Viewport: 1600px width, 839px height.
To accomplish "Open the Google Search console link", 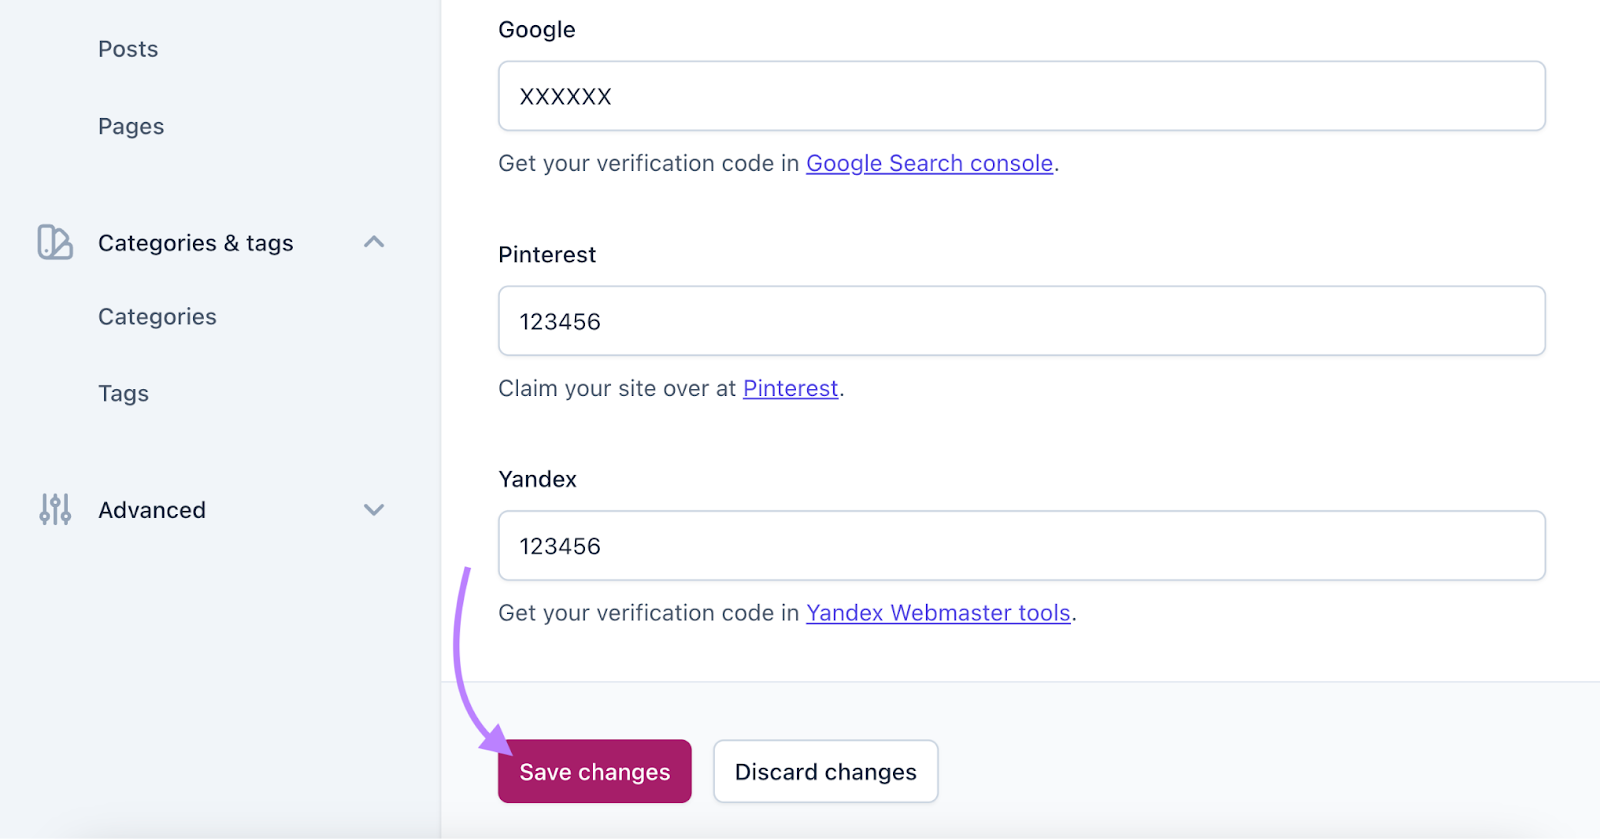I will click(929, 163).
